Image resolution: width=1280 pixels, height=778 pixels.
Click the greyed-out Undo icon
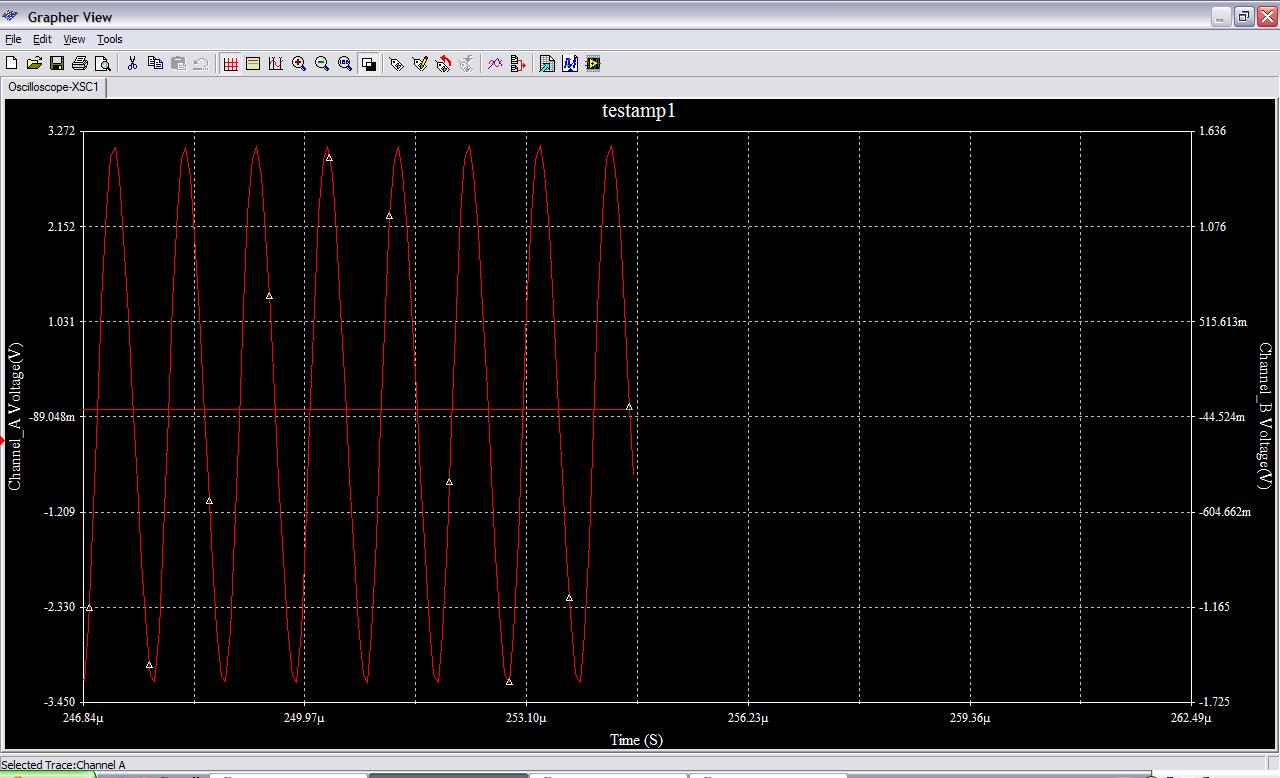(201, 63)
